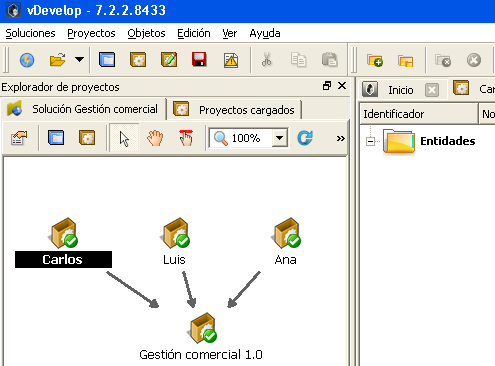Click the add folder icon with green plus
Image resolution: width=495 pixels, height=366 pixels.
coord(375,60)
